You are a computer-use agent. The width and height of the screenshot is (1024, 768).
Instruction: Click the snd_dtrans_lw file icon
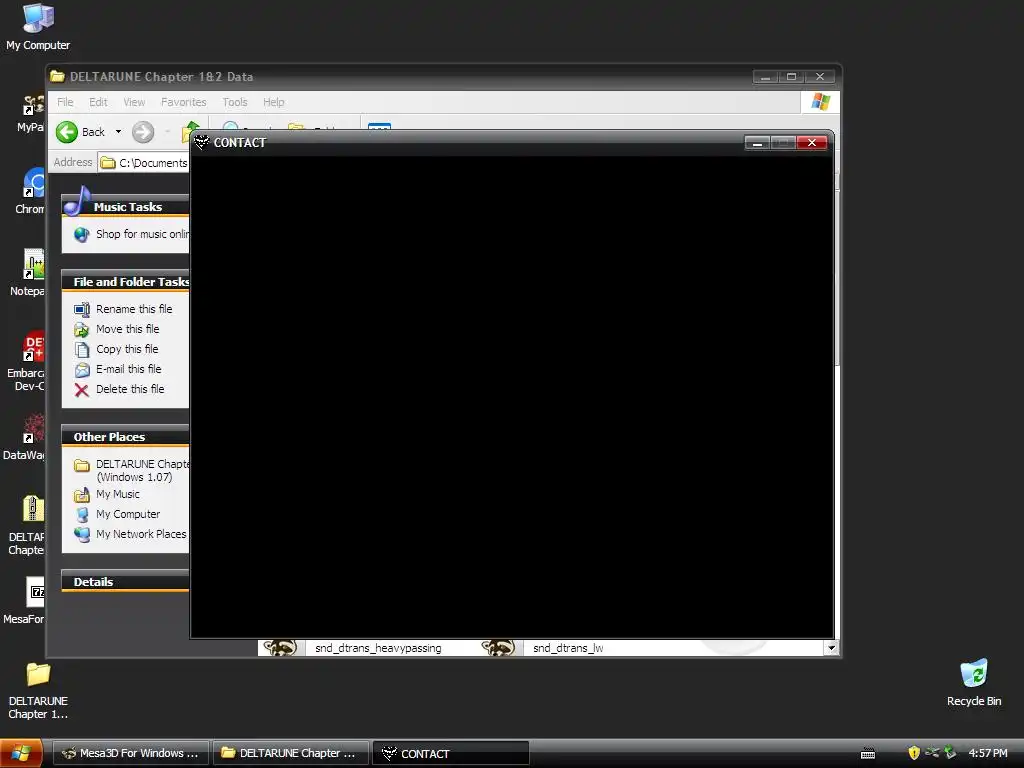tap(498, 647)
